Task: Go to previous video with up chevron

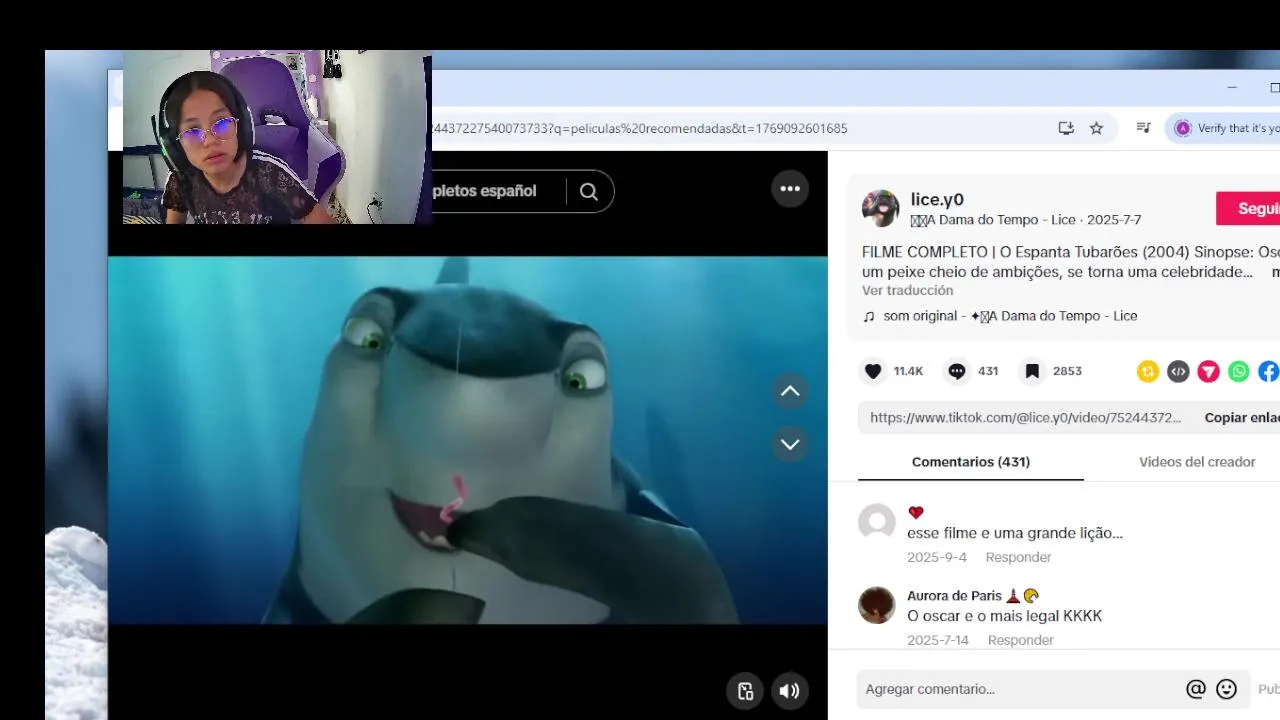Action: pos(790,391)
